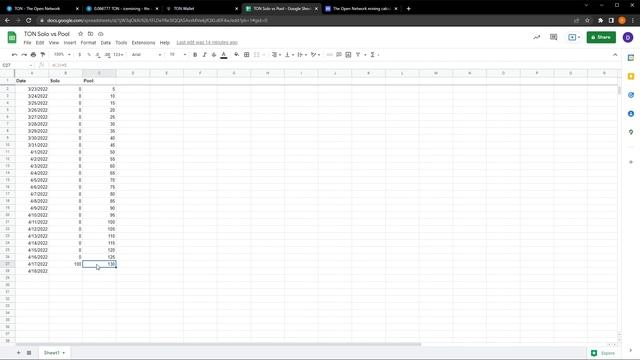
Task: Open the fill color picker
Action: coord(236,55)
